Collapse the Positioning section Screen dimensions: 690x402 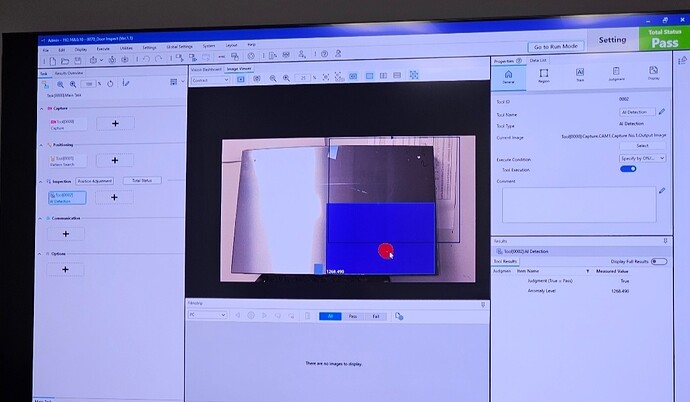[x=41, y=145]
